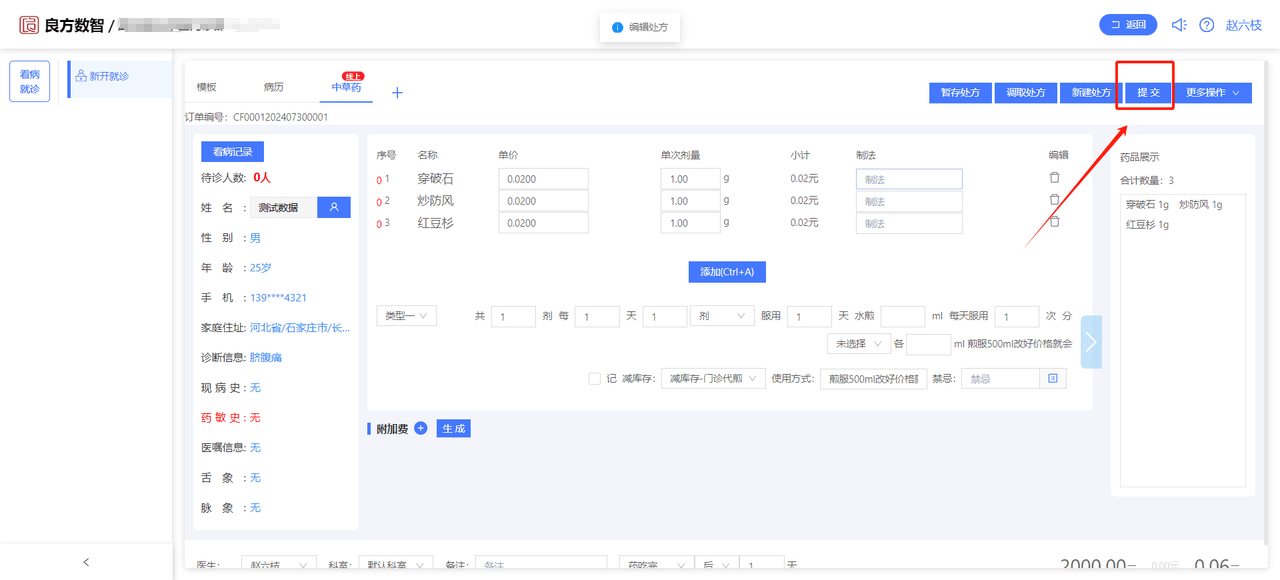Click the 新建处方 button

(x=1090, y=92)
